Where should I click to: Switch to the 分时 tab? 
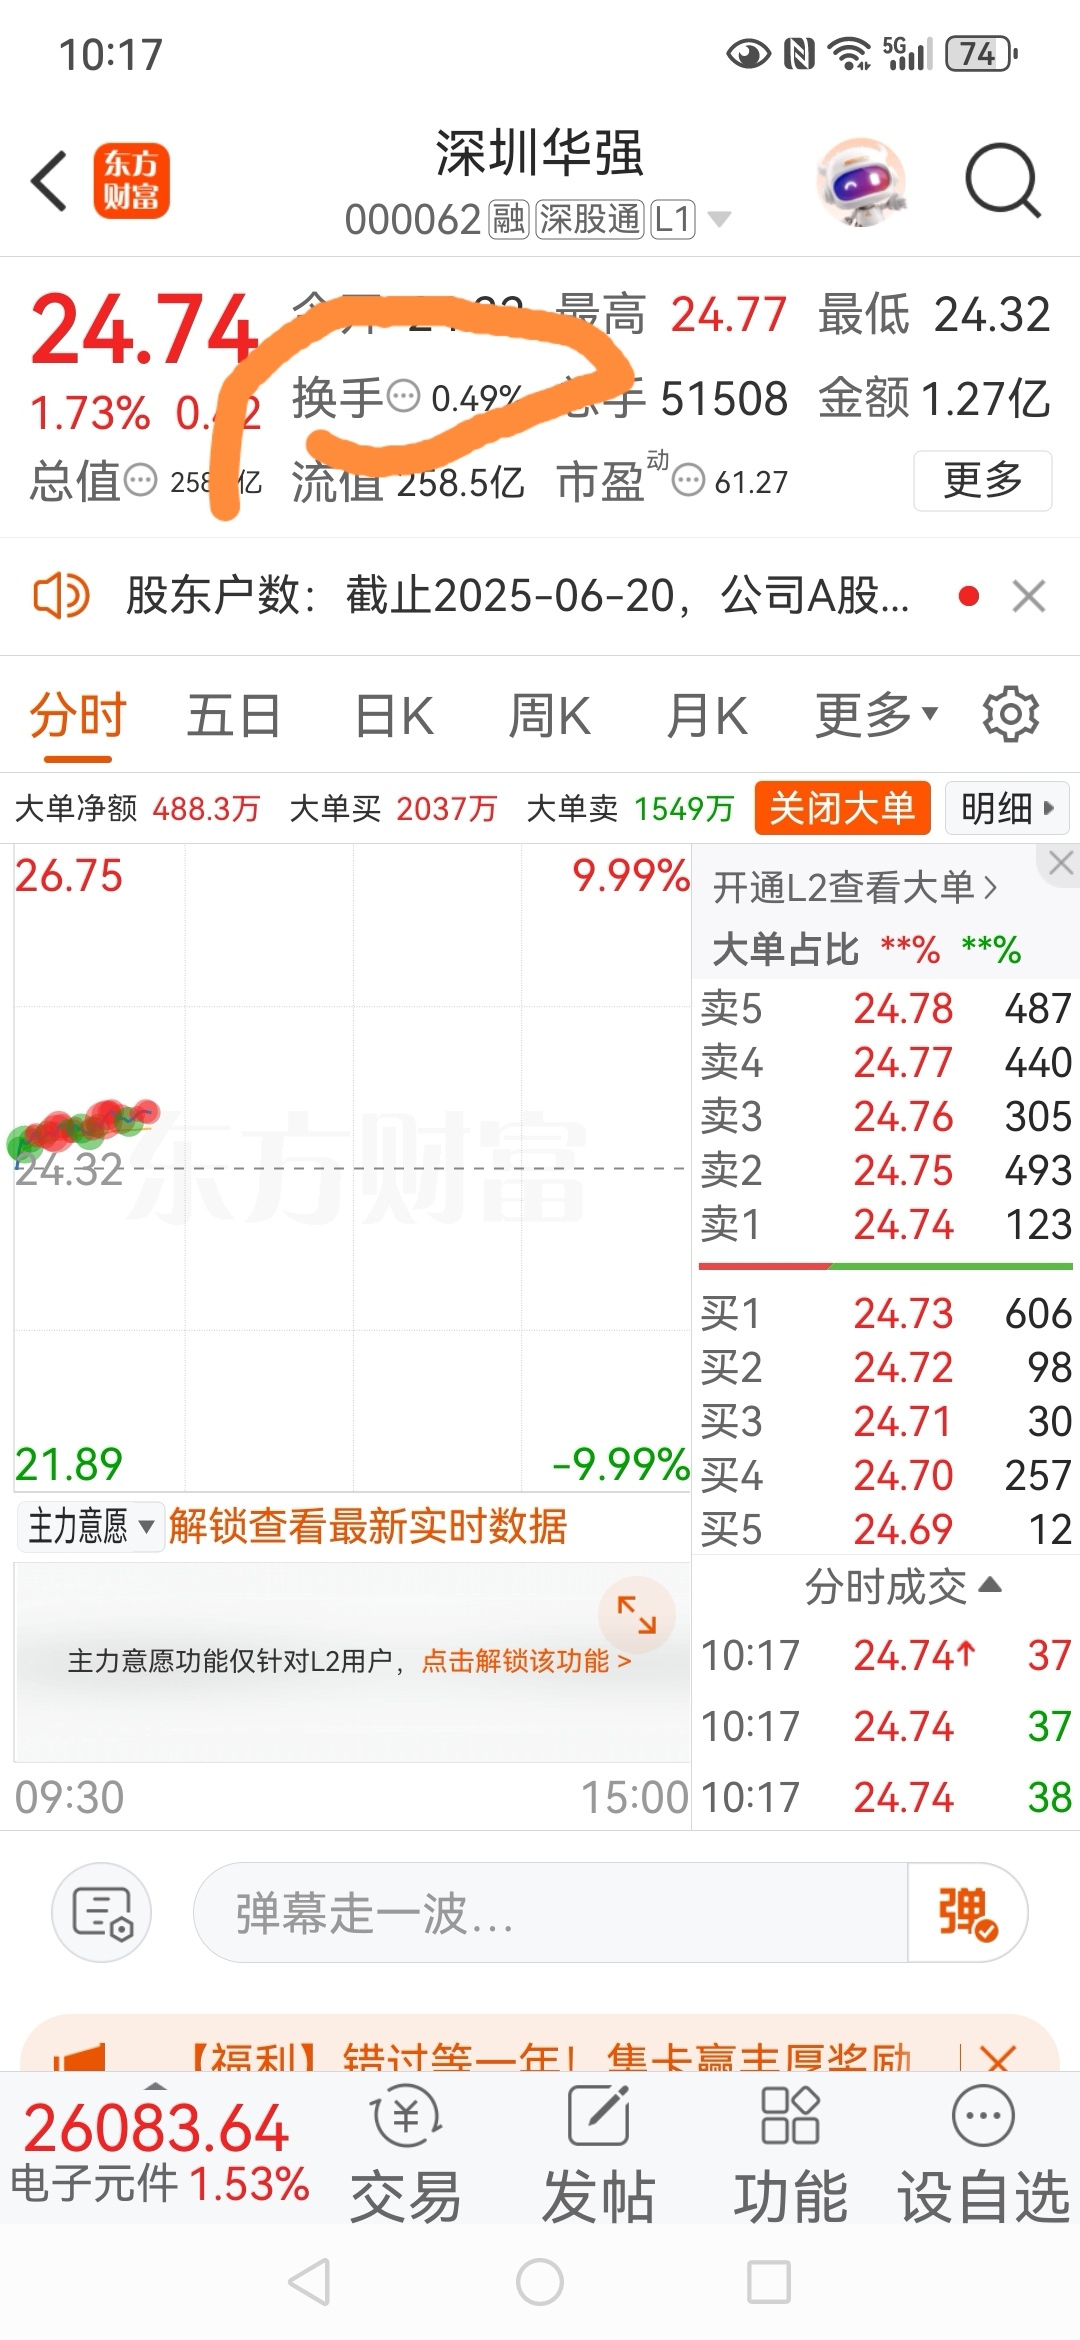point(78,717)
